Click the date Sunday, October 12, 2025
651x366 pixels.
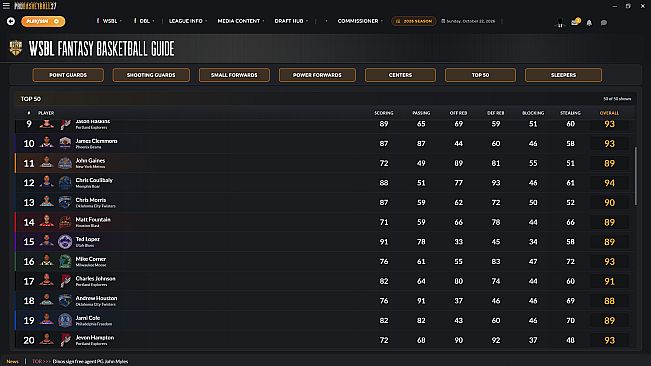tap(468, 21)
